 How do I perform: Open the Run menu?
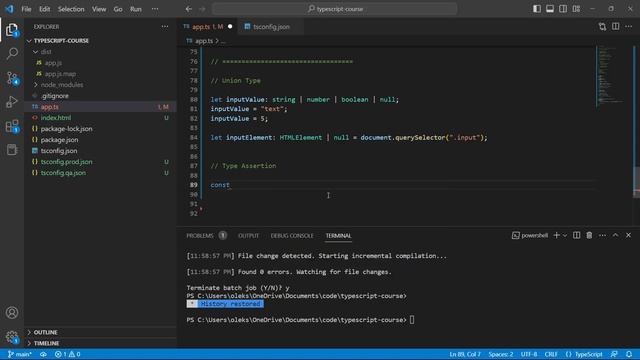coord(136,9)
